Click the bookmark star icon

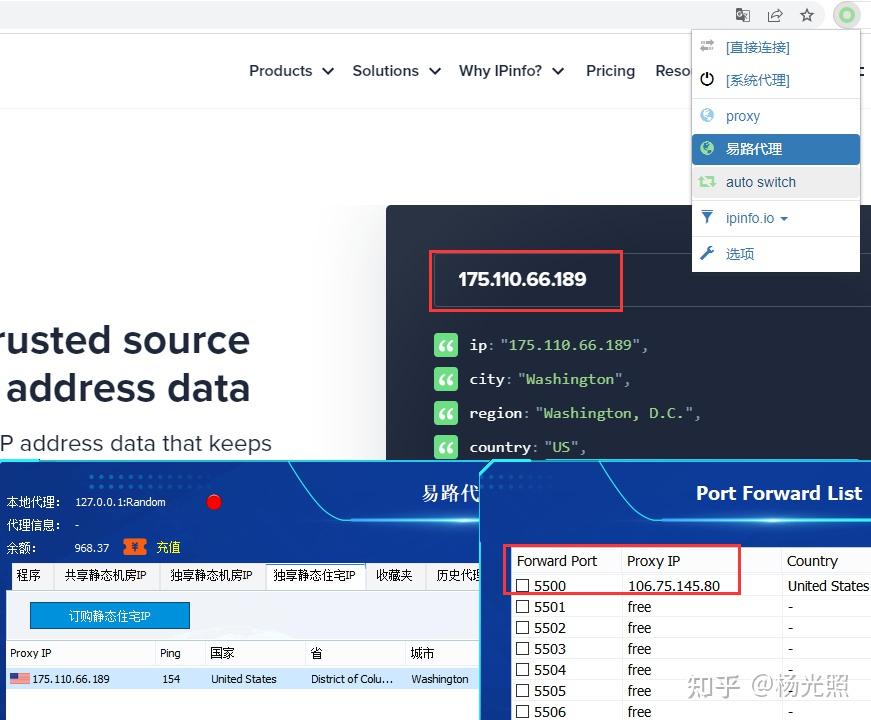pos(806,15)
